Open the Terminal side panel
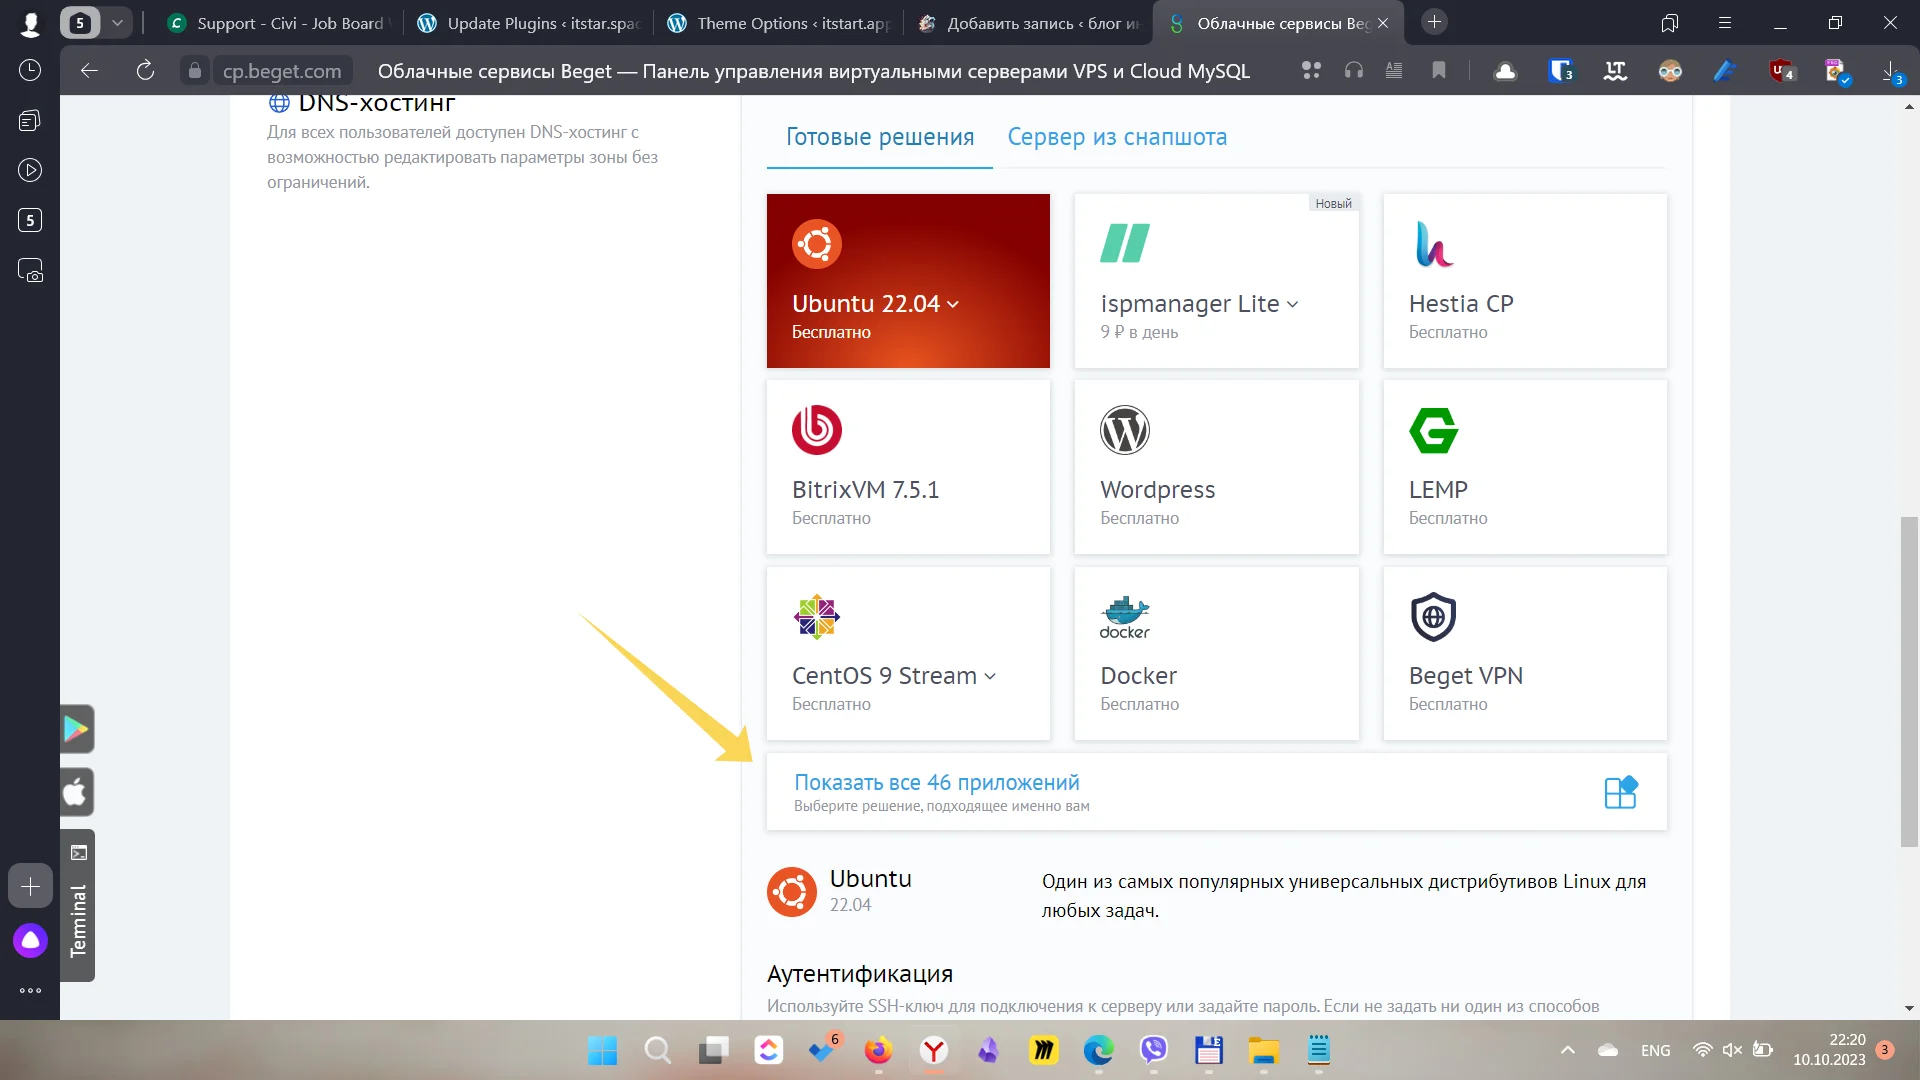Image resolution: width=1920 pixels, height=1080 pixels. click(x=77, y=906)
